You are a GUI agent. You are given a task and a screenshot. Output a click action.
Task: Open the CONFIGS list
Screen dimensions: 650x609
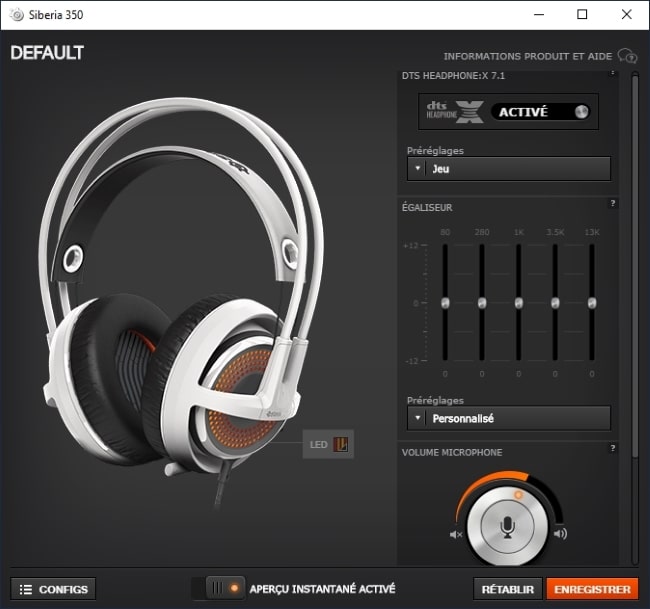(53, 589)
